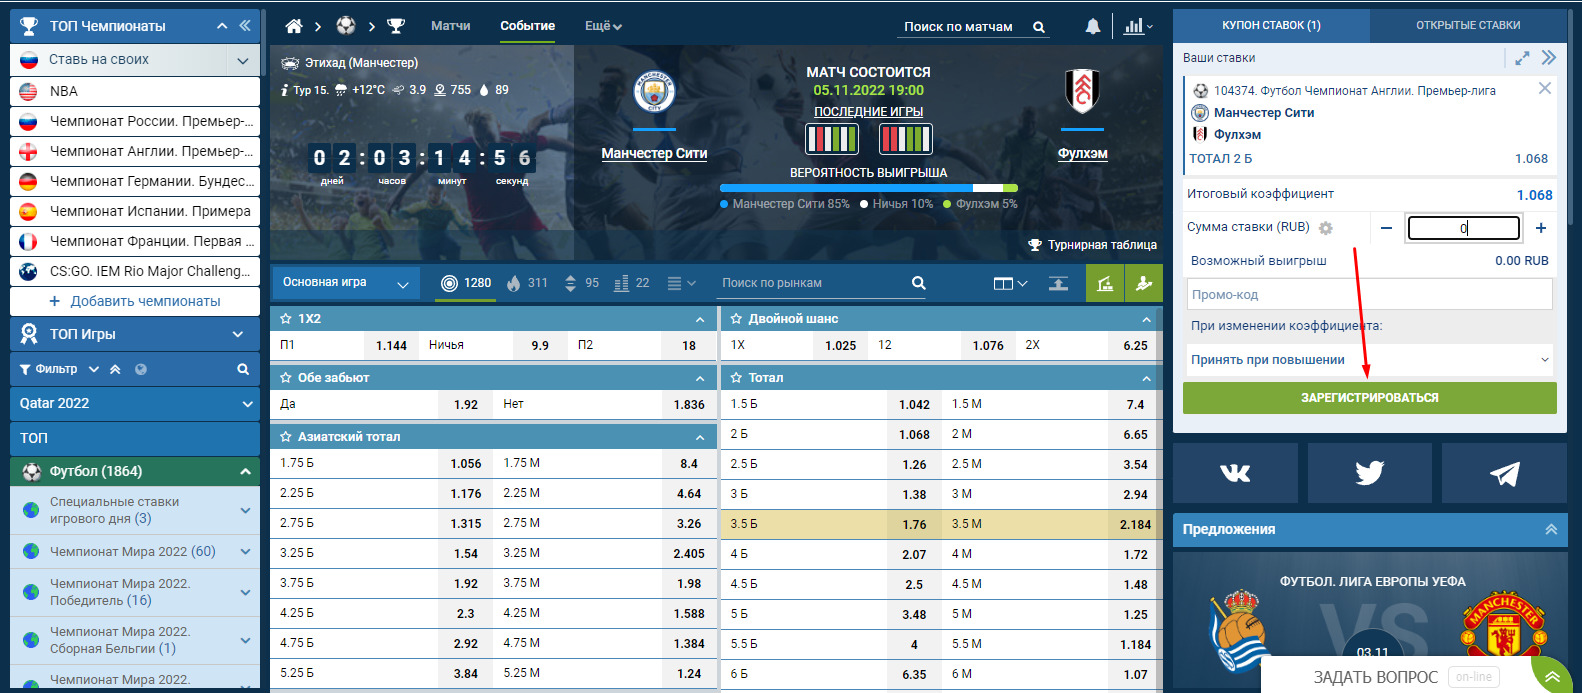The image size is (1582, 693).
Task: Filter popular markets flame icon 311
Action: click(x=527, y=283)
